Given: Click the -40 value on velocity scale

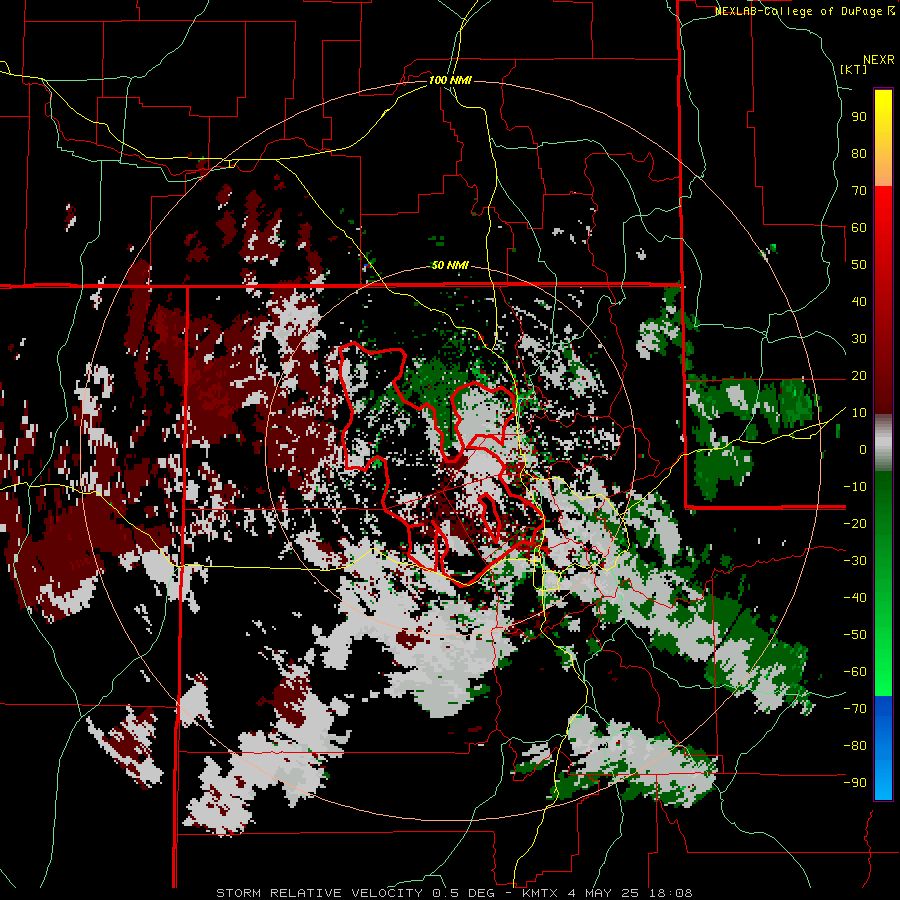Looking at the screenshot, I should point(855,598).
